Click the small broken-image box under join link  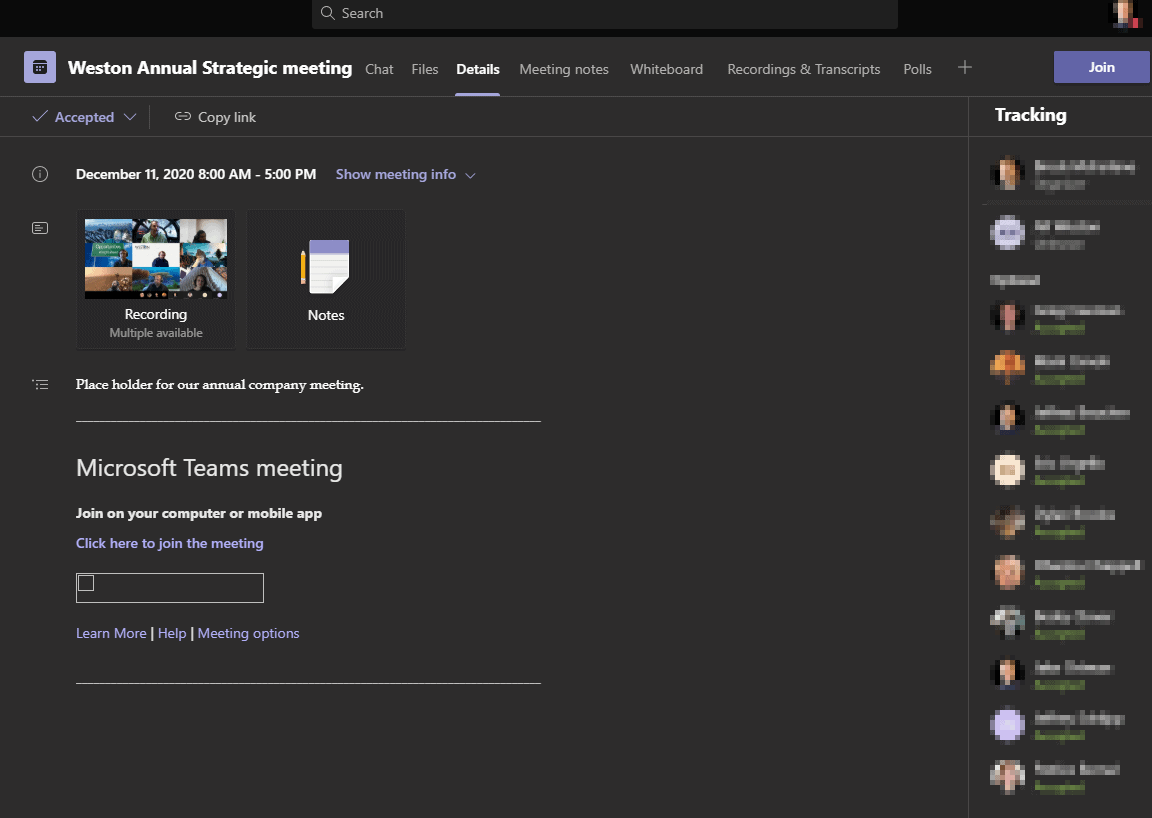pyautogui.click(x=86, y=583)
